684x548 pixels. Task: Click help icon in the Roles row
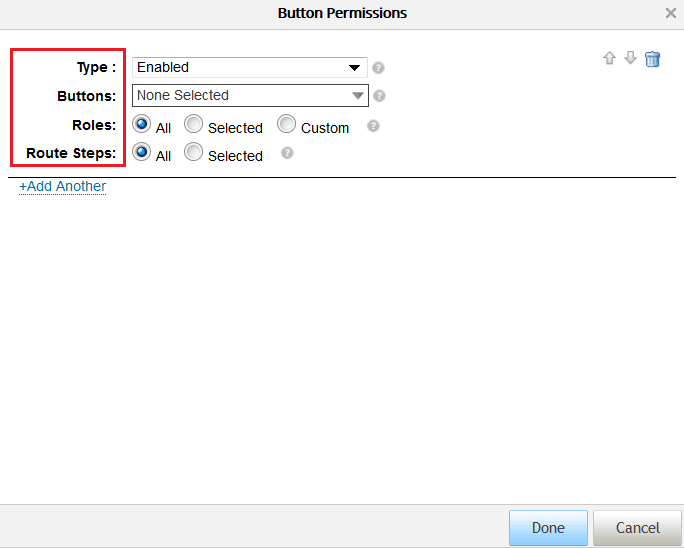[x=373, y=126]
